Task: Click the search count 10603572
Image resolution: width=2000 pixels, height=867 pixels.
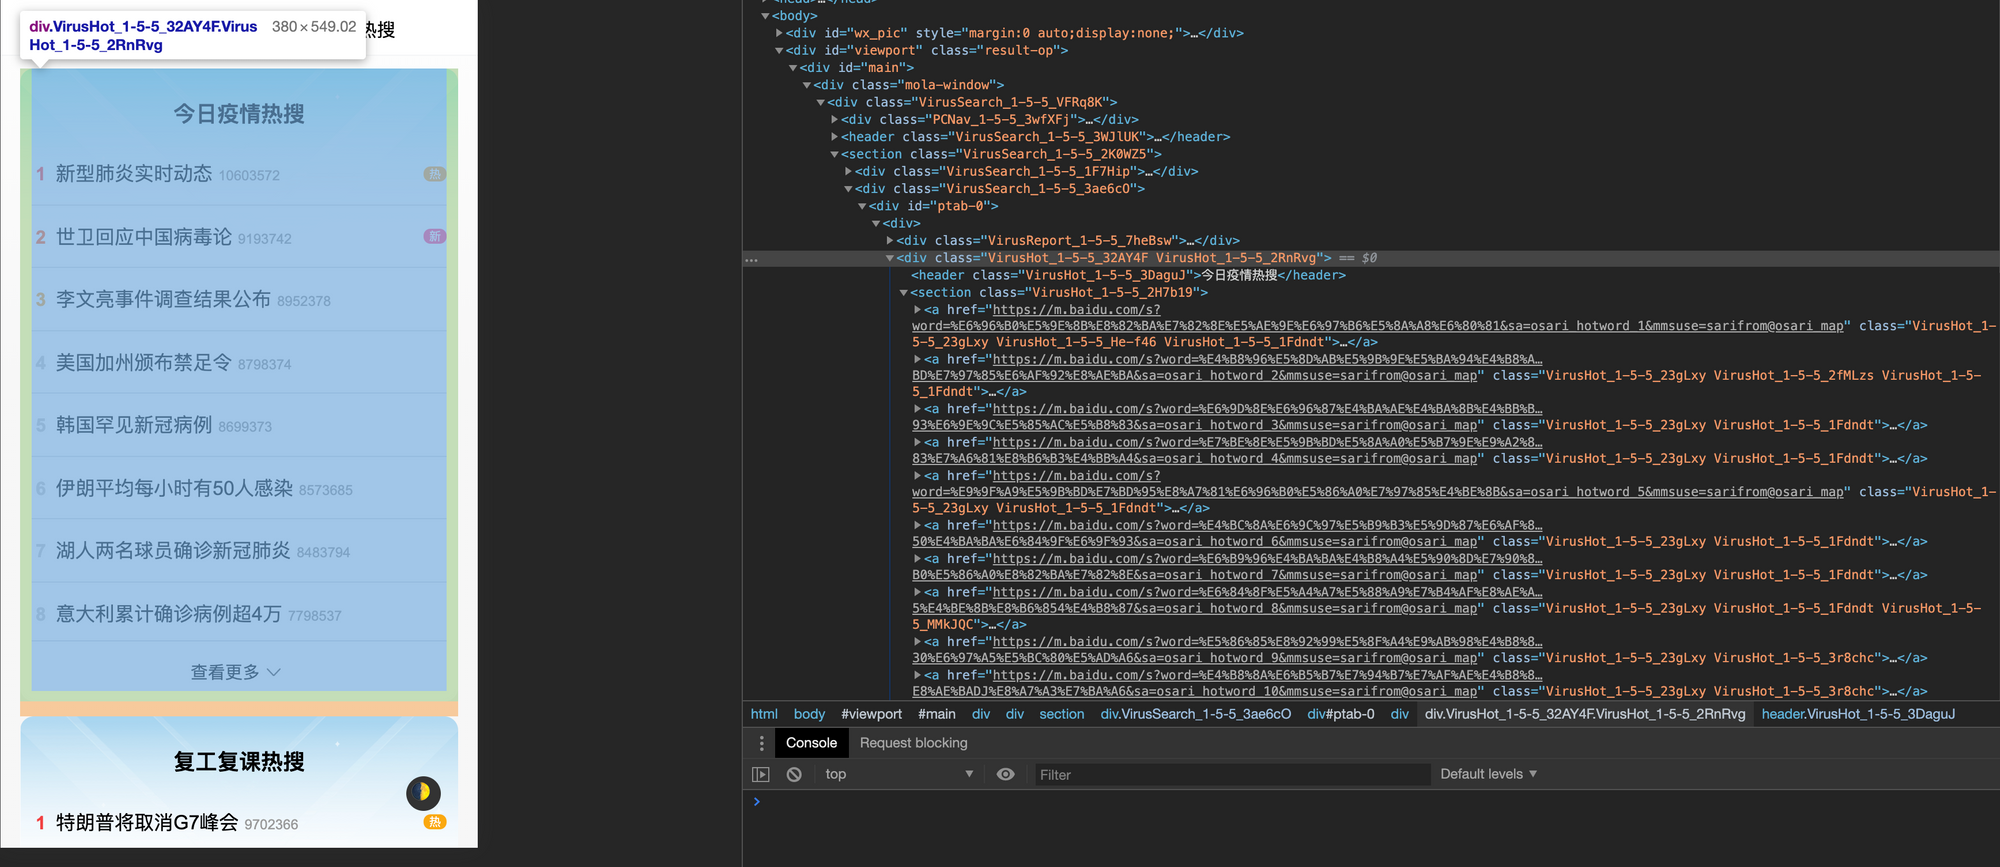Action: [x=249, y=176]
